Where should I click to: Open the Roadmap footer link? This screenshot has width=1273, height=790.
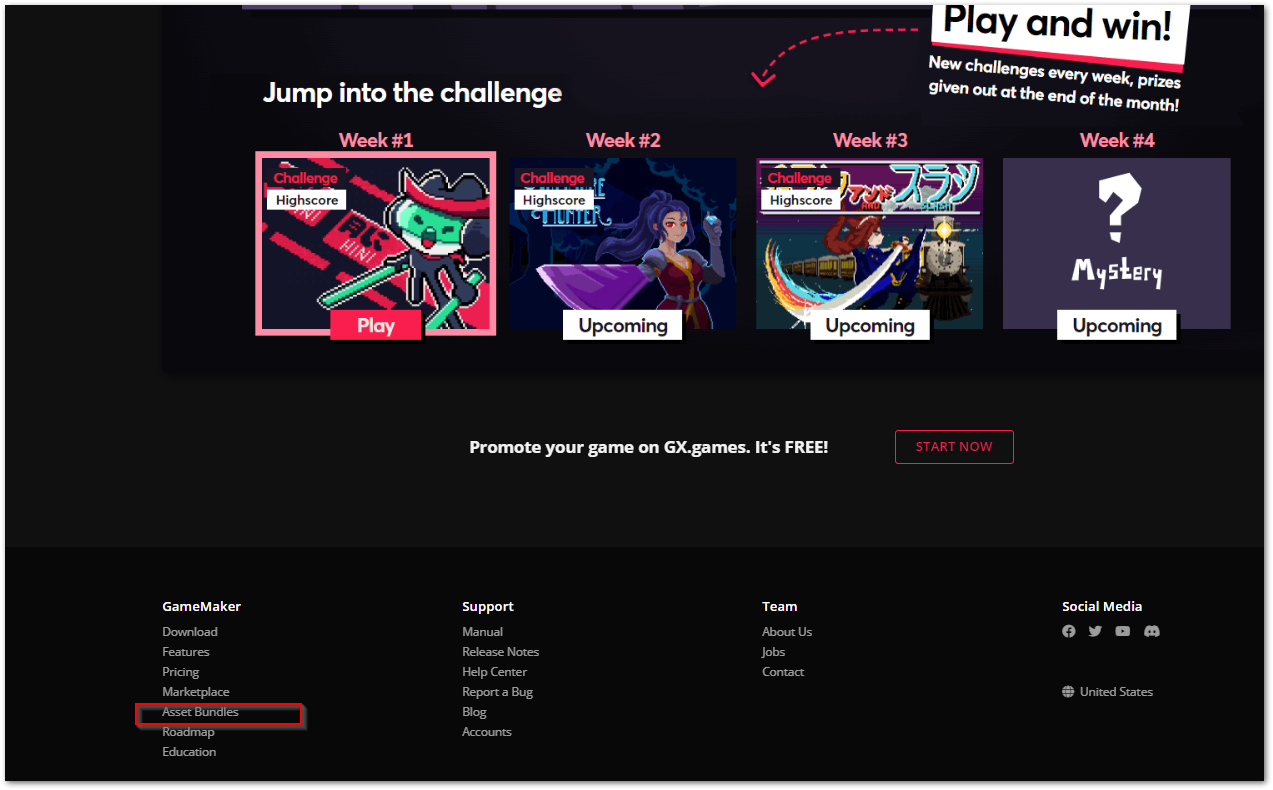pyautogui.click(x=189, y=732)
